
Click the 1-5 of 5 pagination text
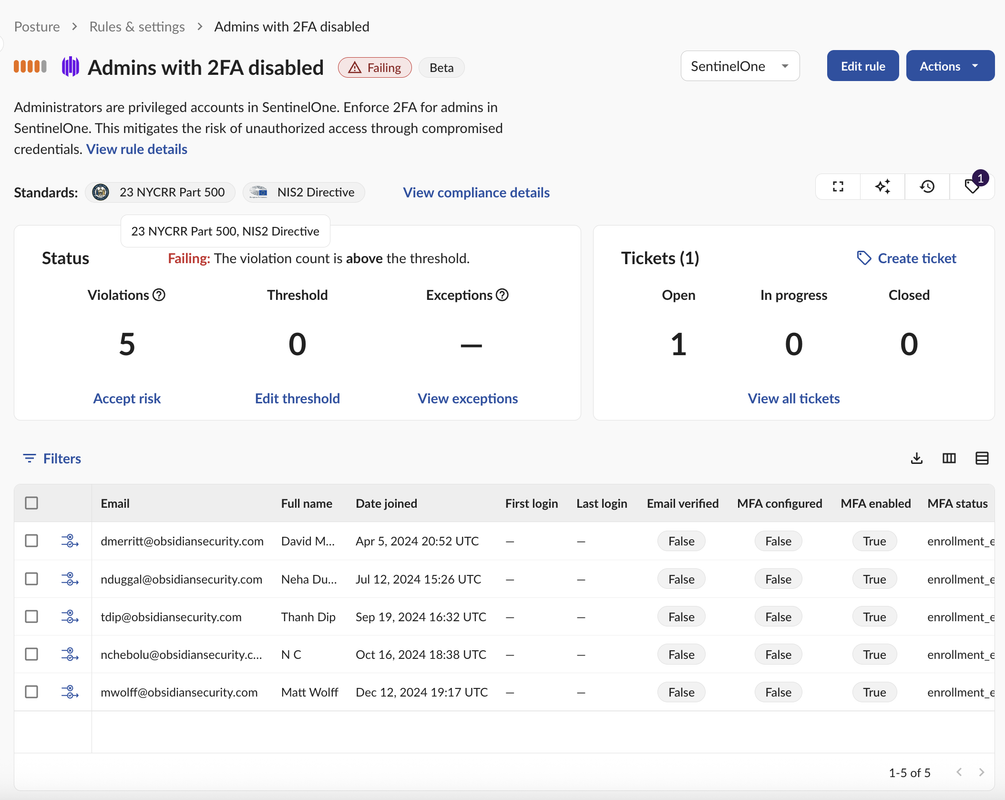[x=909, y=773]
